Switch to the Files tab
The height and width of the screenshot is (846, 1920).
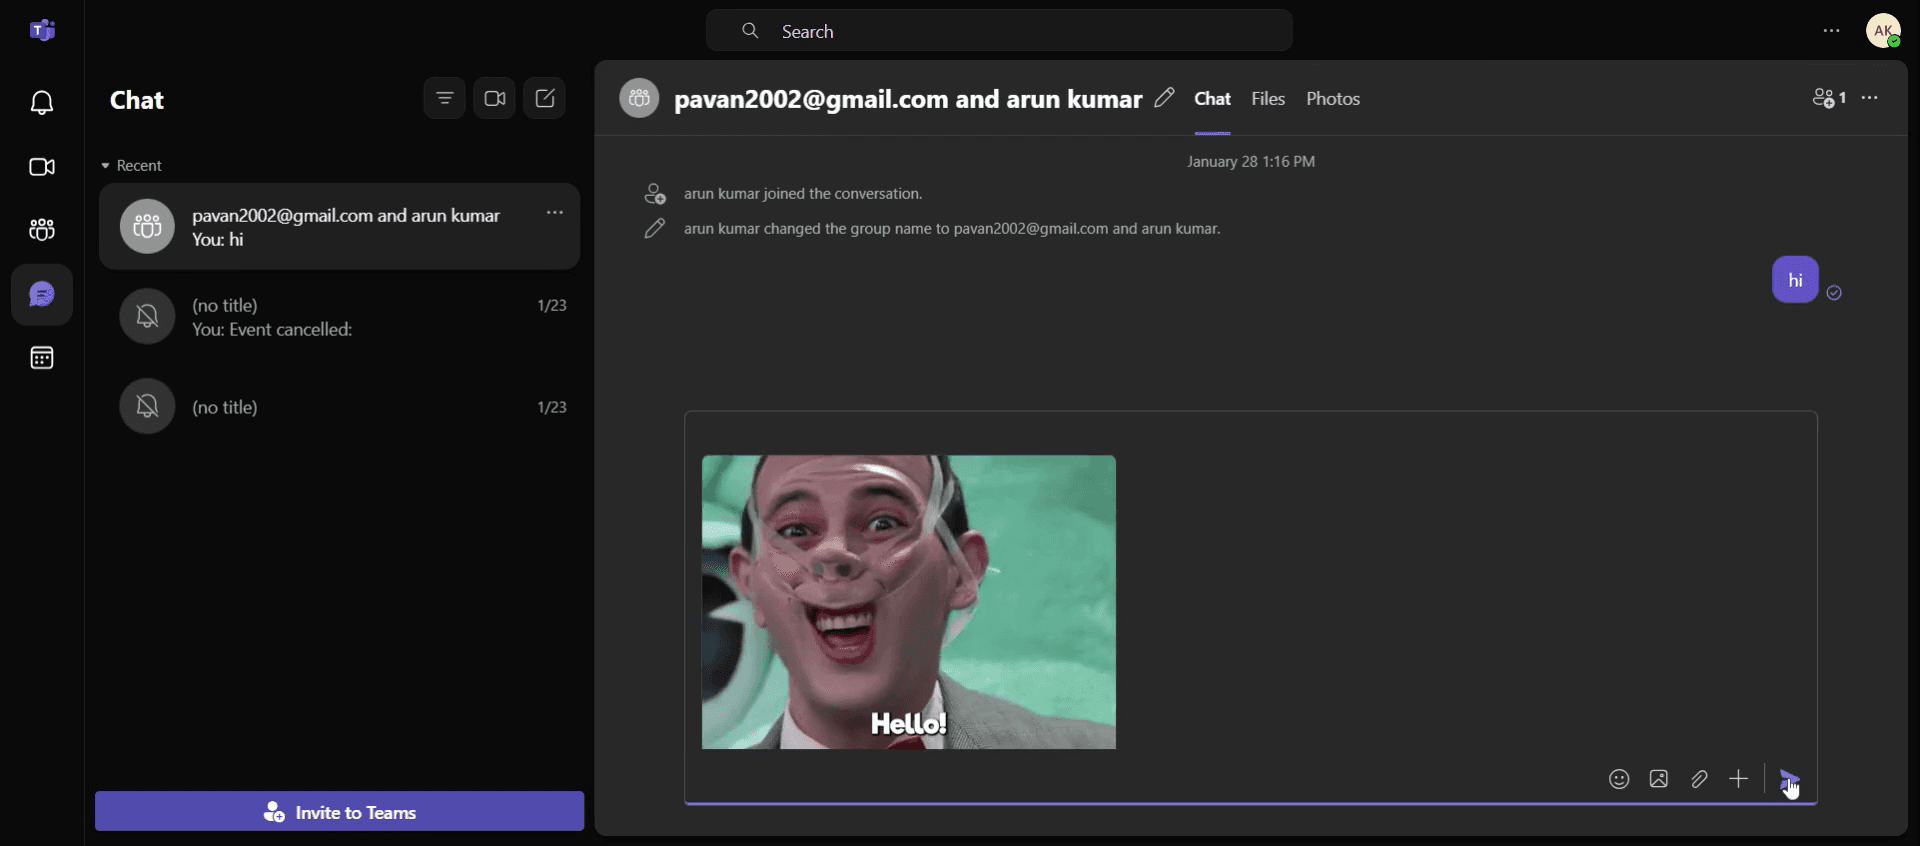click(1268, 99)
